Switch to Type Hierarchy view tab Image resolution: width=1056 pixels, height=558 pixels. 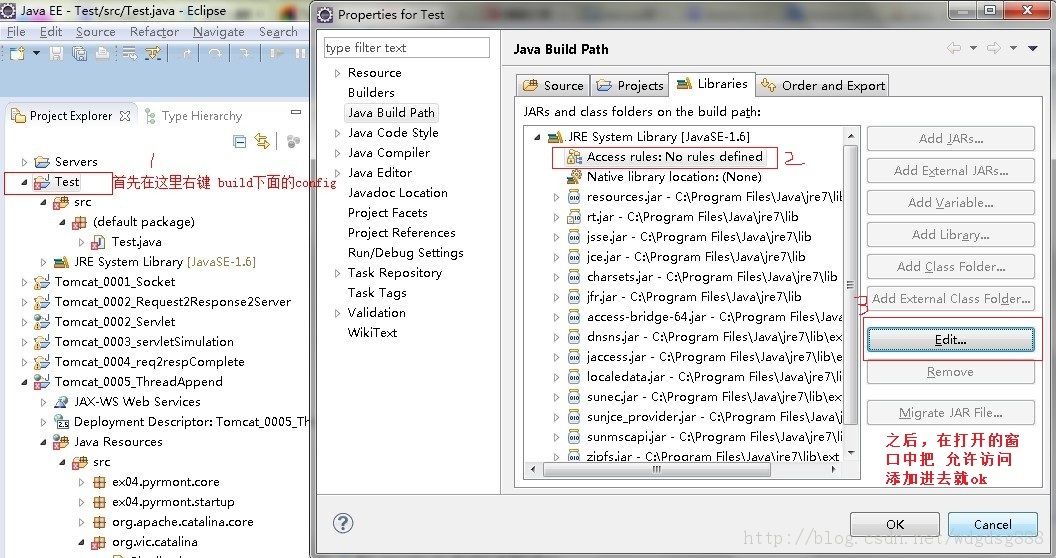(194, 116)
